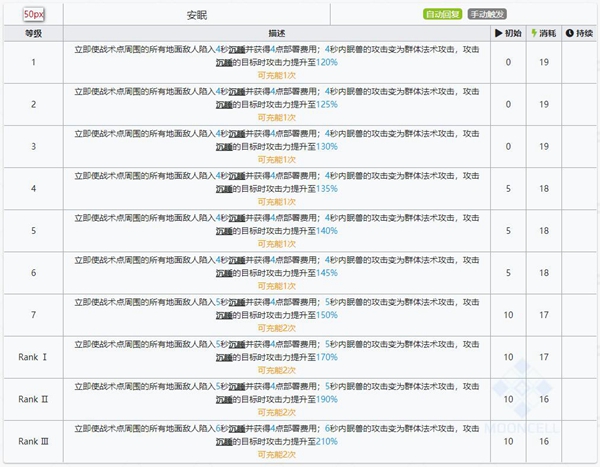Click 可充能2次 text in level 7 row
The image size is (600, 467).
276,327
